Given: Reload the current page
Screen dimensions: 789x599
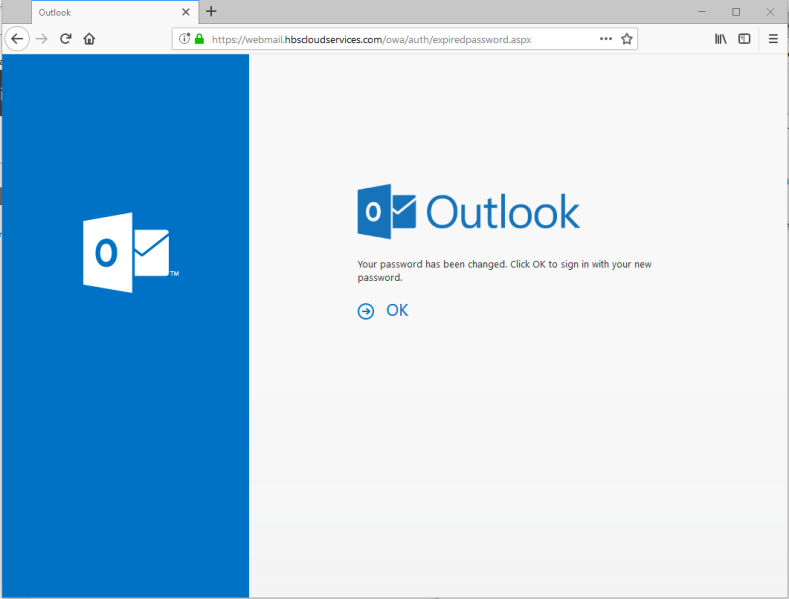Looking at the screenshot, I should [x=65, y=39].
